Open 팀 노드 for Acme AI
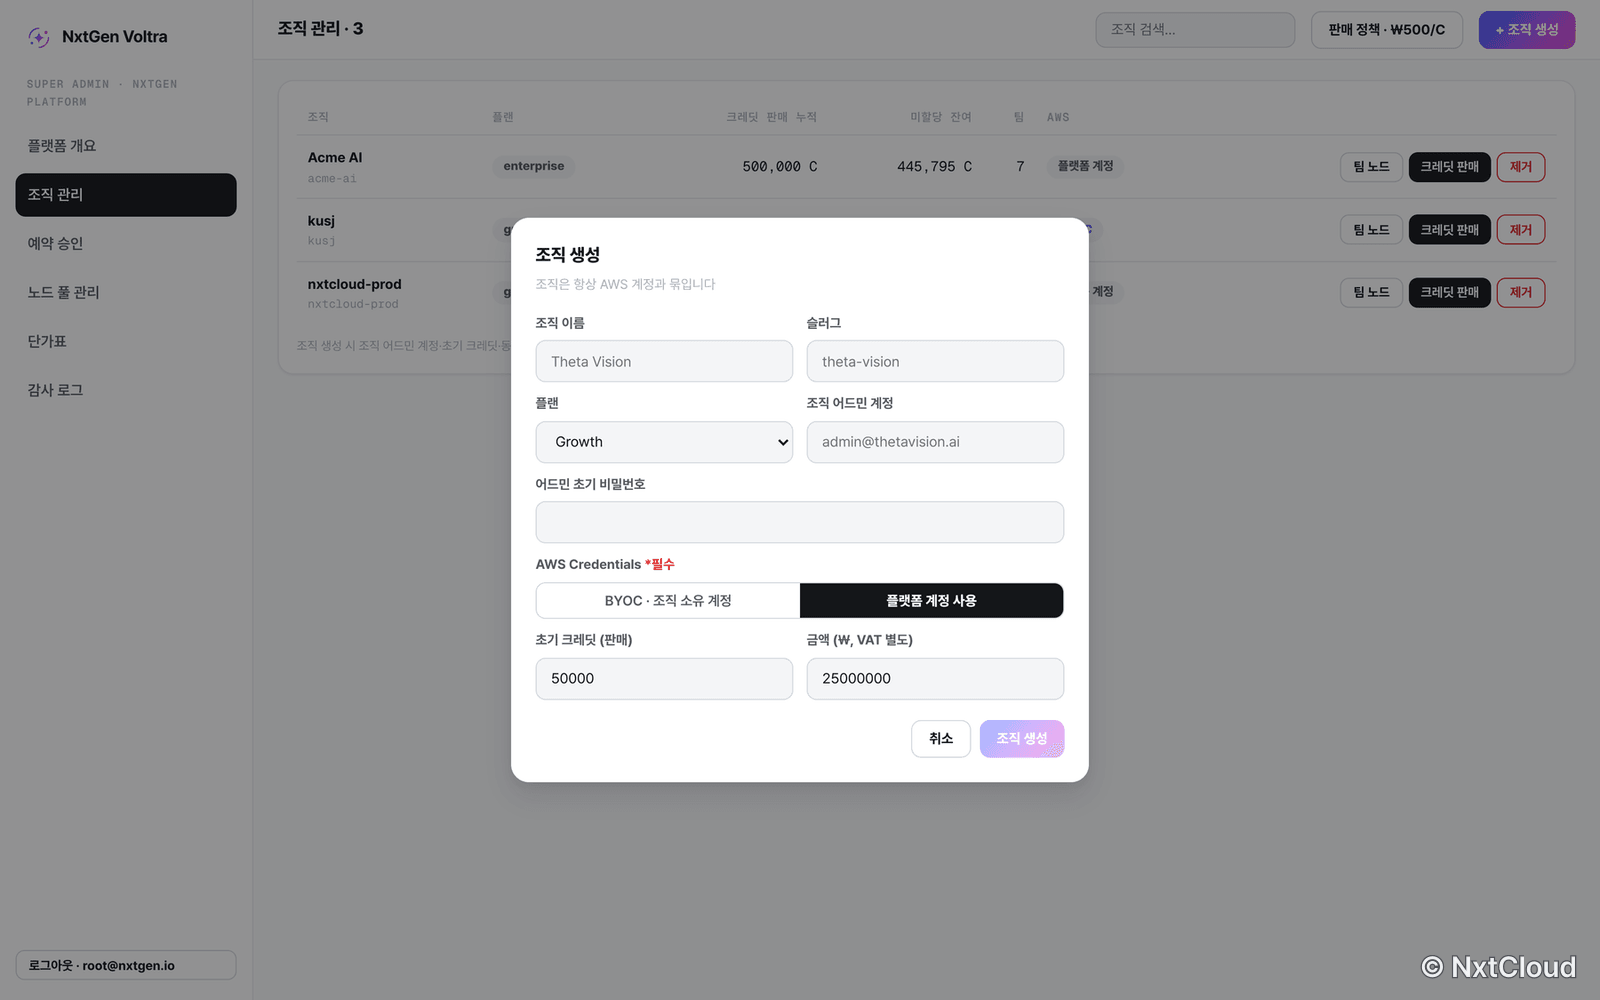This screenshot has height=1000, width=1600. click(x=1371, y=167)
